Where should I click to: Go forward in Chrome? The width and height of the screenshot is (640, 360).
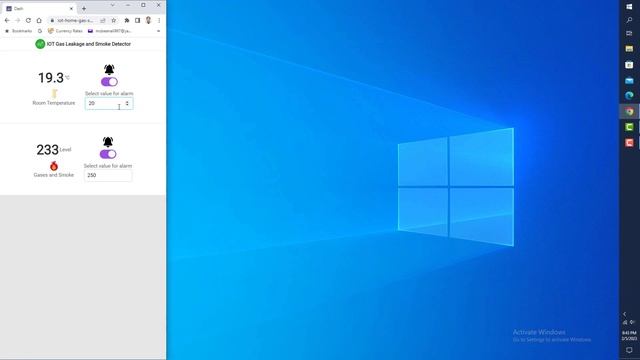tap(18, 20)
